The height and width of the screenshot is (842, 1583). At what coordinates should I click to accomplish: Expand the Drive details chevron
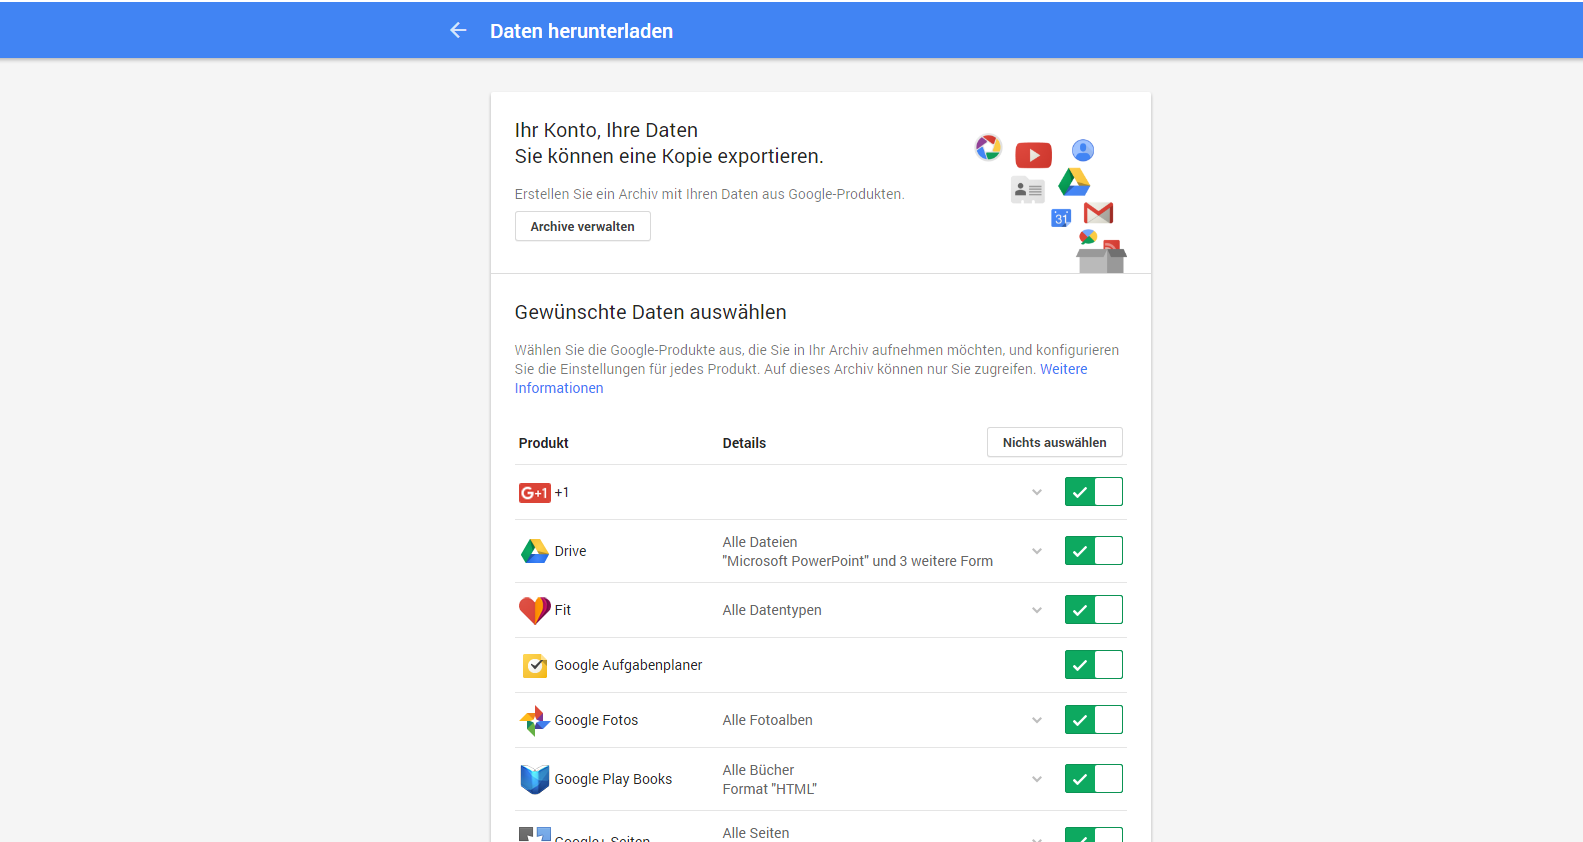pos(1037,551)
